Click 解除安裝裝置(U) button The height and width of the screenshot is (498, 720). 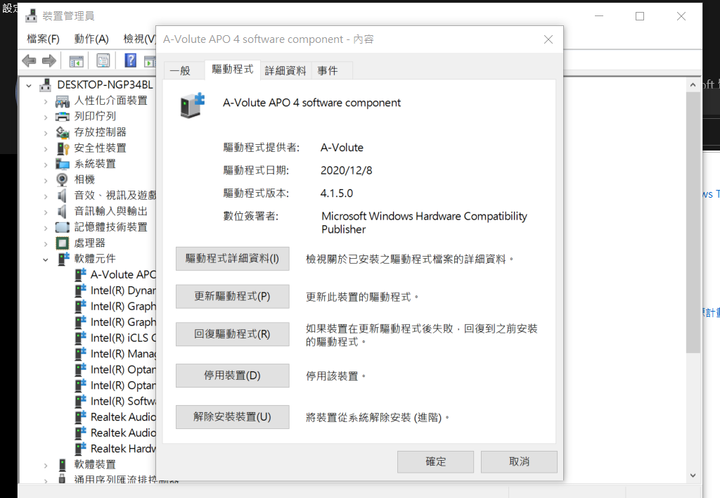232,417
